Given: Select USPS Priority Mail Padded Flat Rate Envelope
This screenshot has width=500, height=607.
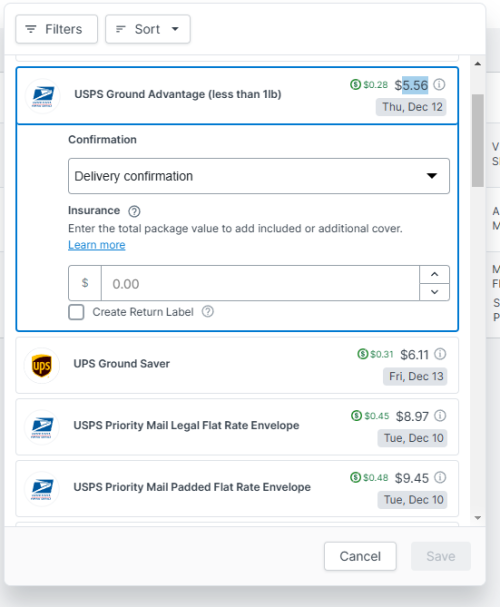Looking at the screenshot, I should pos(237,489).
